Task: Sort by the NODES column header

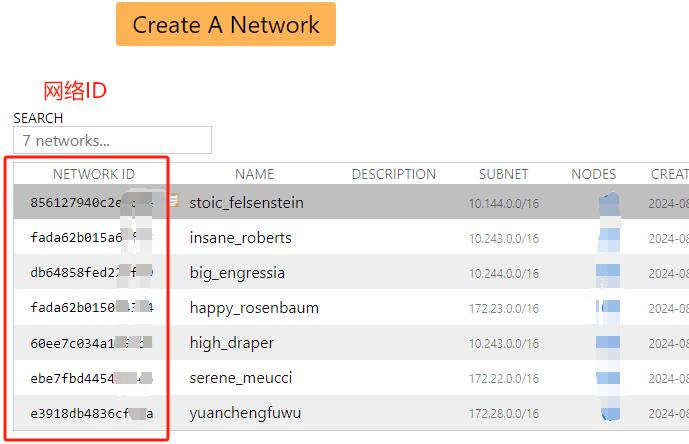Action: pyautogui.click(x=594, y=174)
